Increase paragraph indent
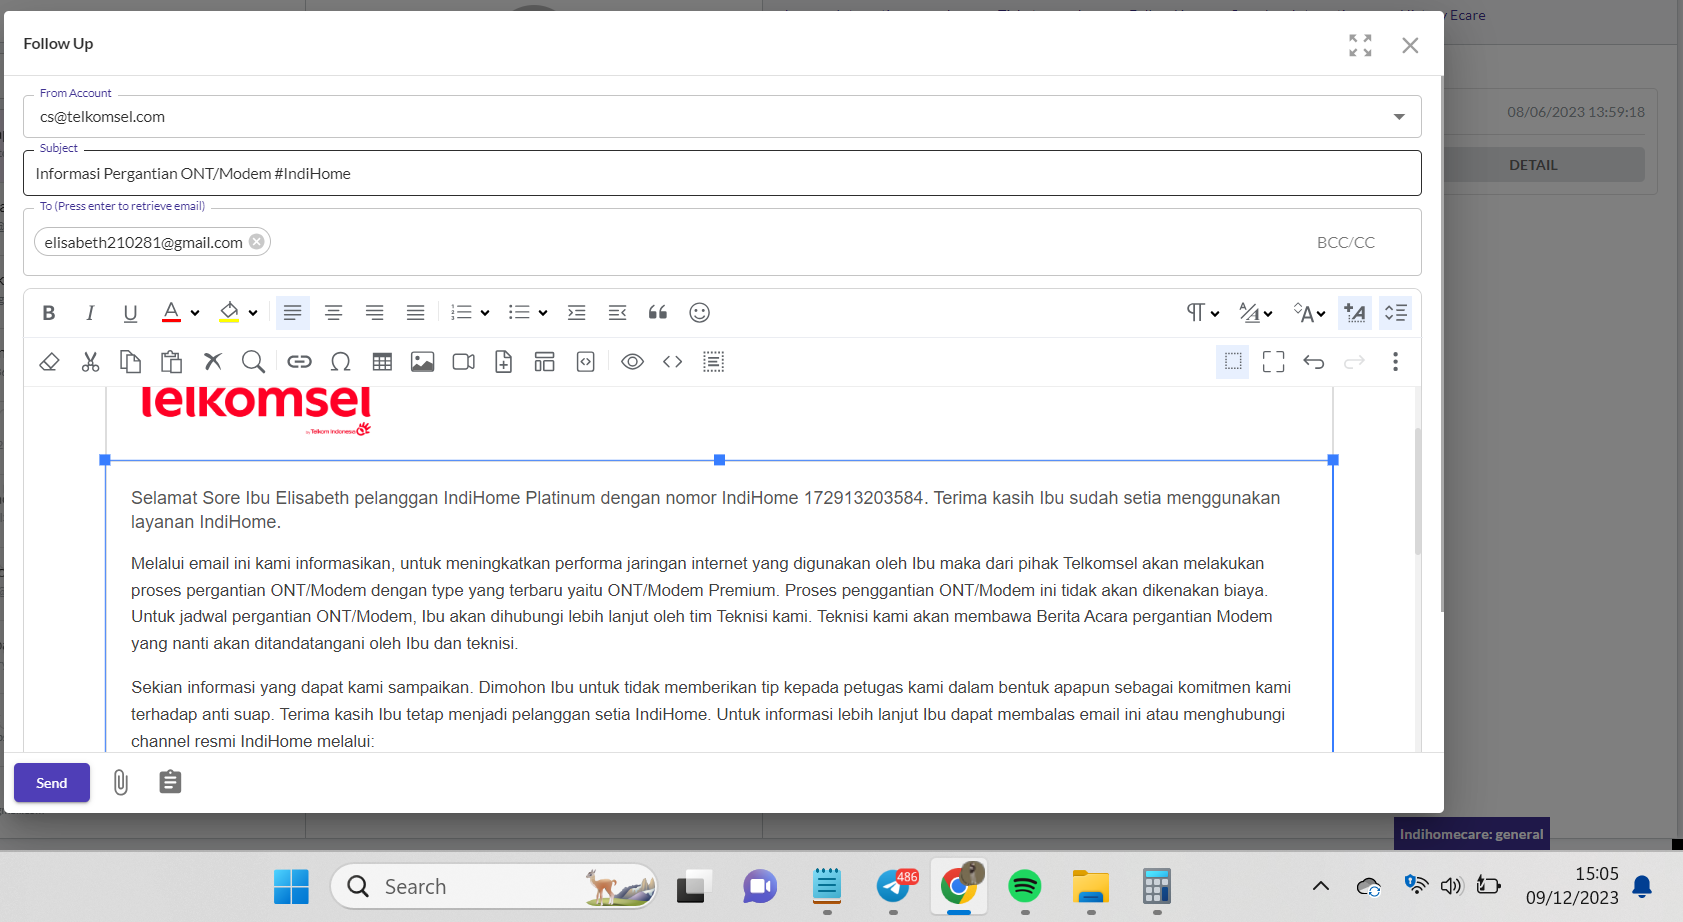The image size is (1683, 922). click(x=576, y=313)
